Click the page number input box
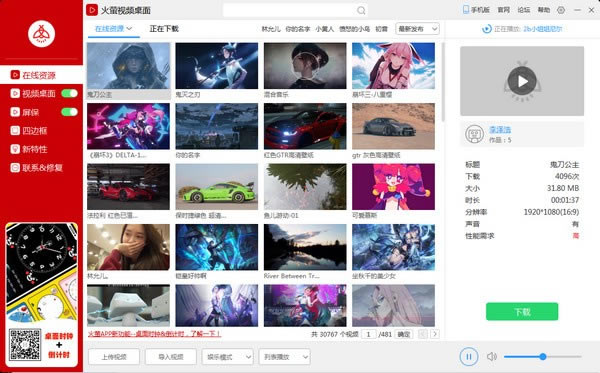 point(368,334)
